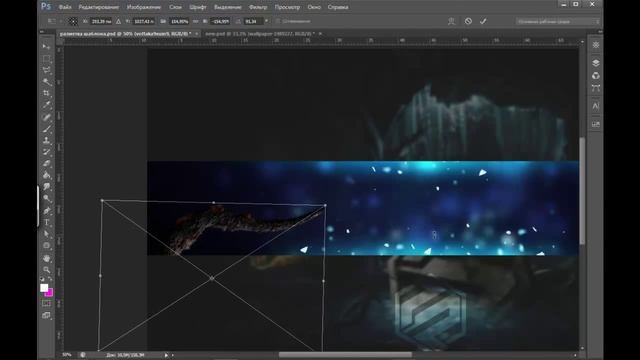Open the Слои menu
Image resolution: width=640 pixels, height=360 pixels.
click(176, 7)
